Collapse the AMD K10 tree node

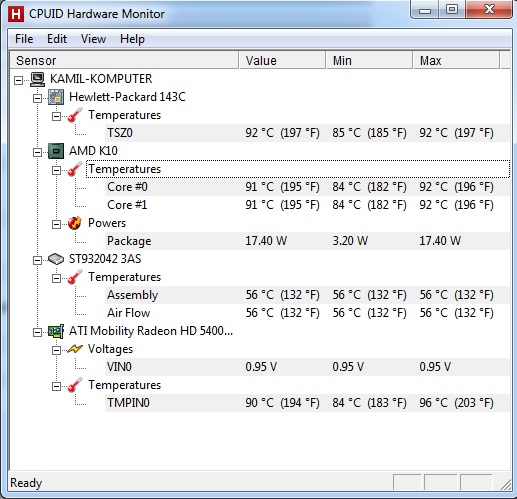37,152
